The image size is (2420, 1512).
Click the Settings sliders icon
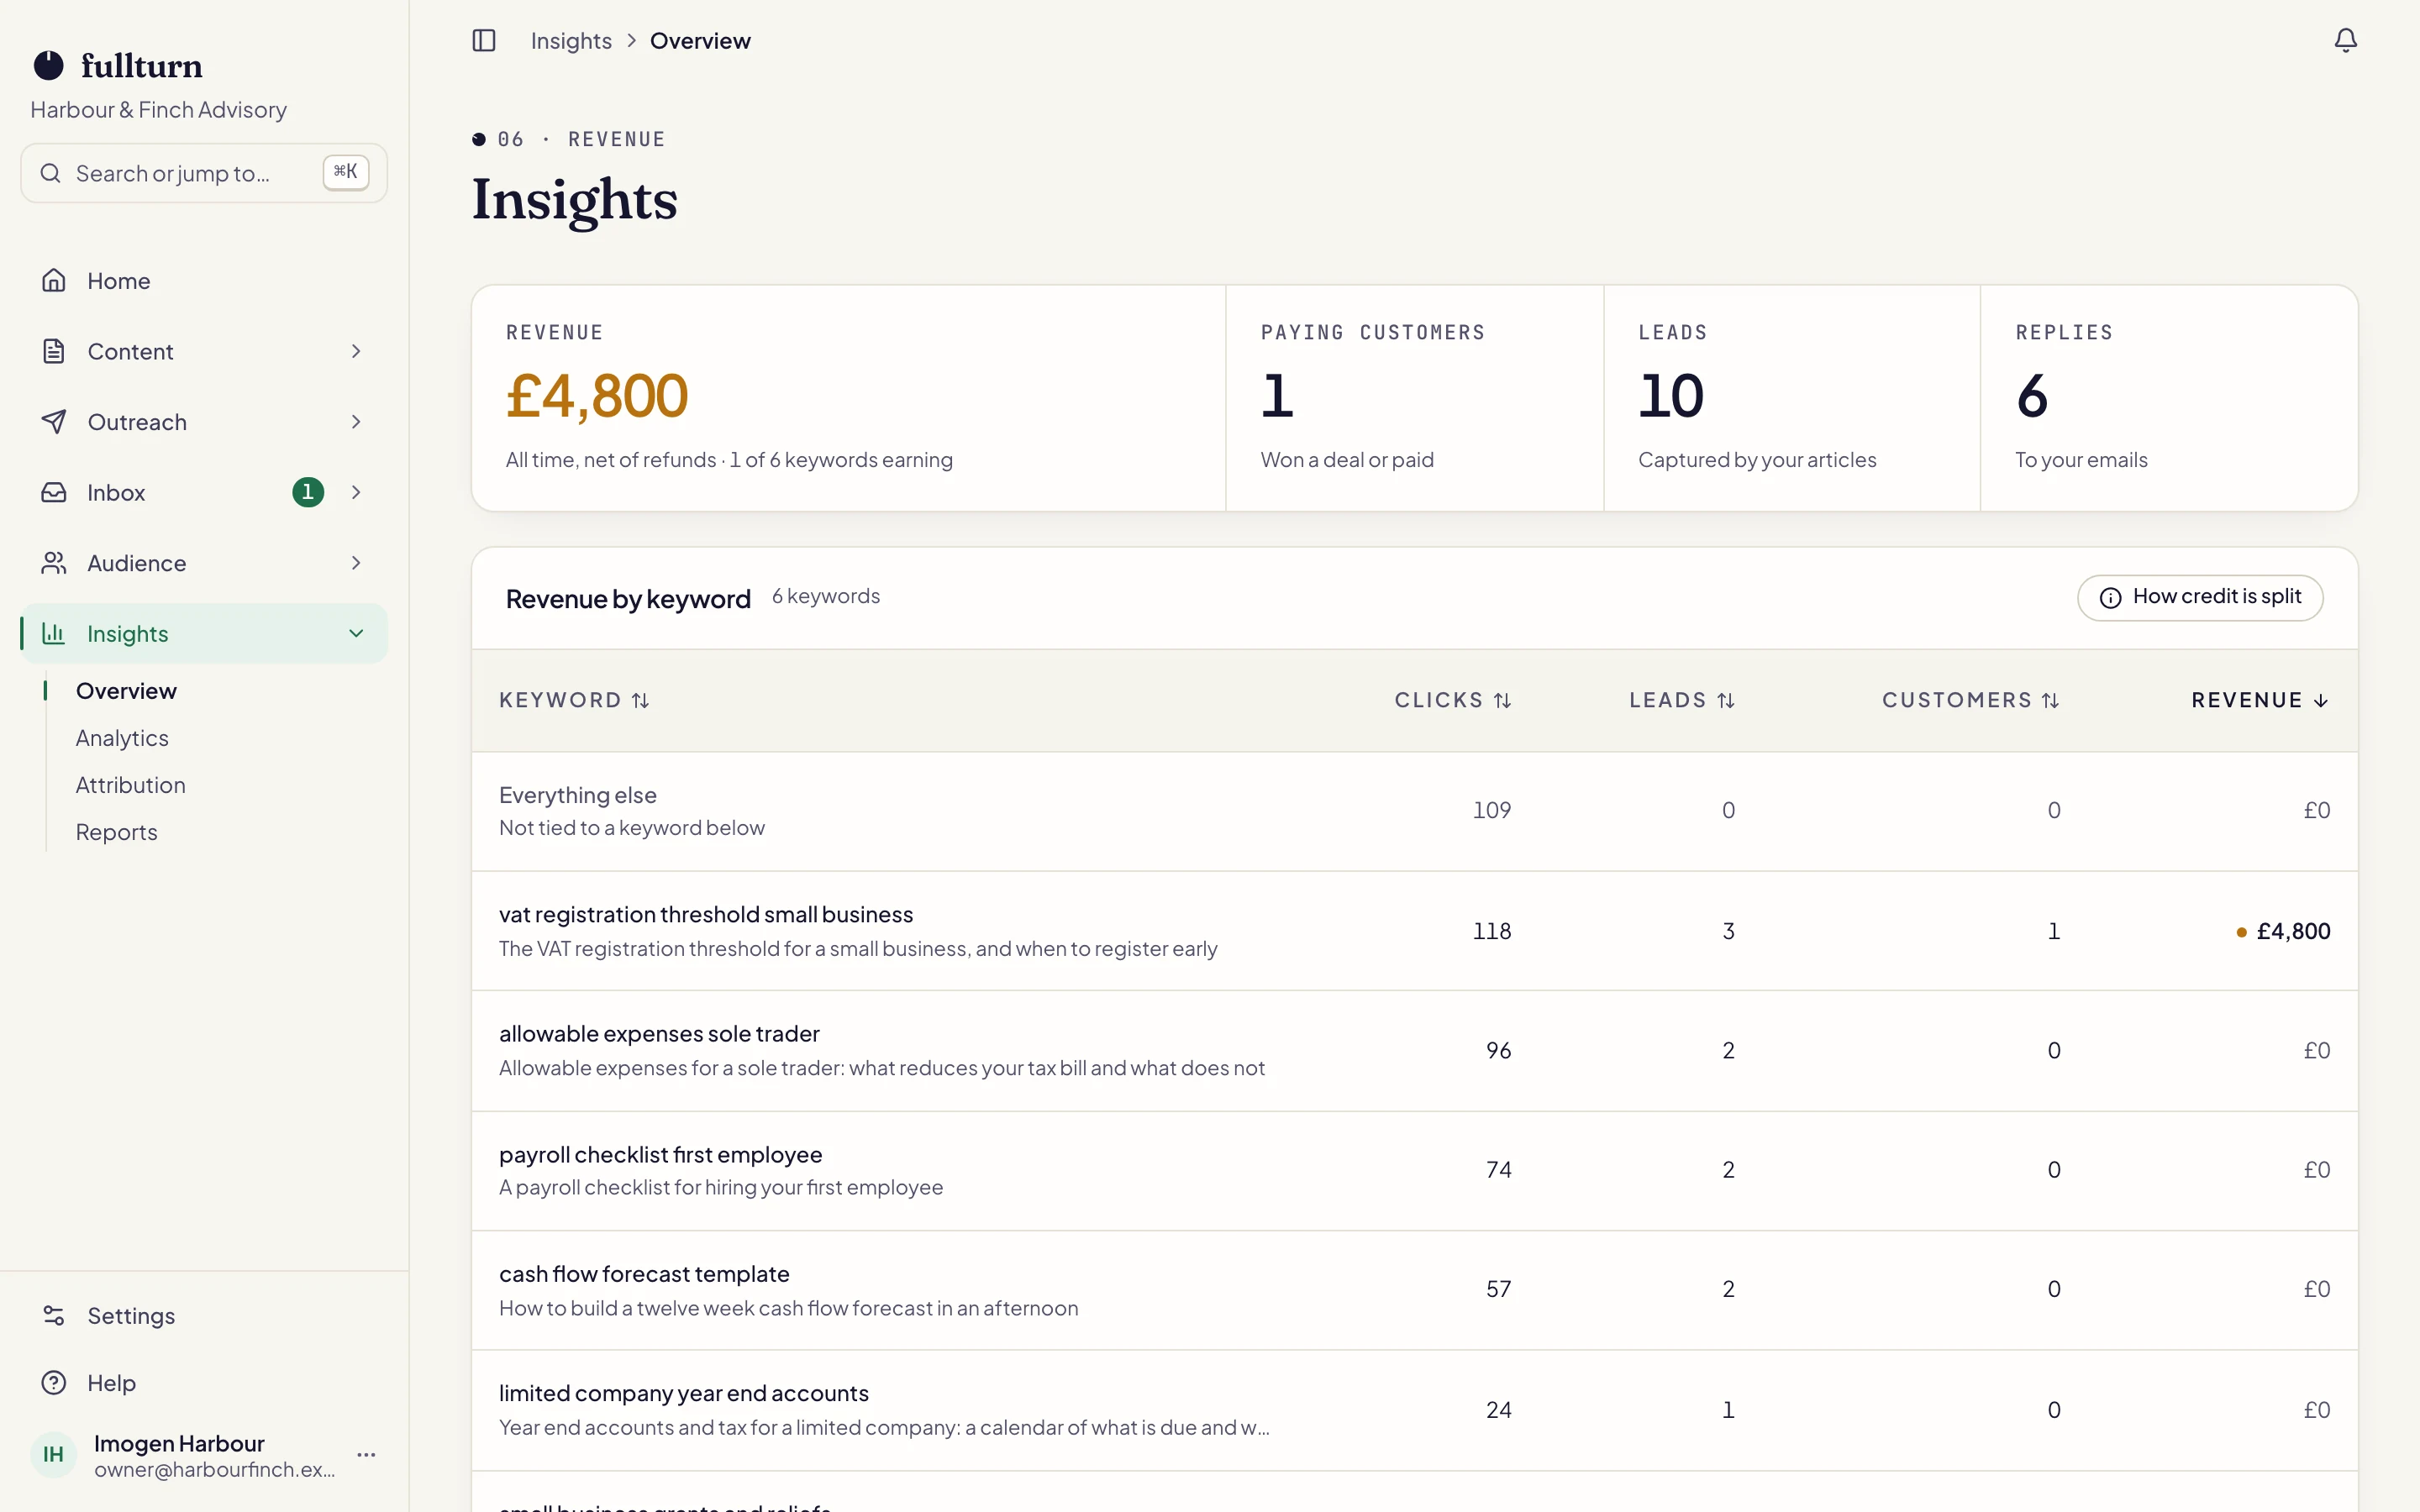[54, 1315]
